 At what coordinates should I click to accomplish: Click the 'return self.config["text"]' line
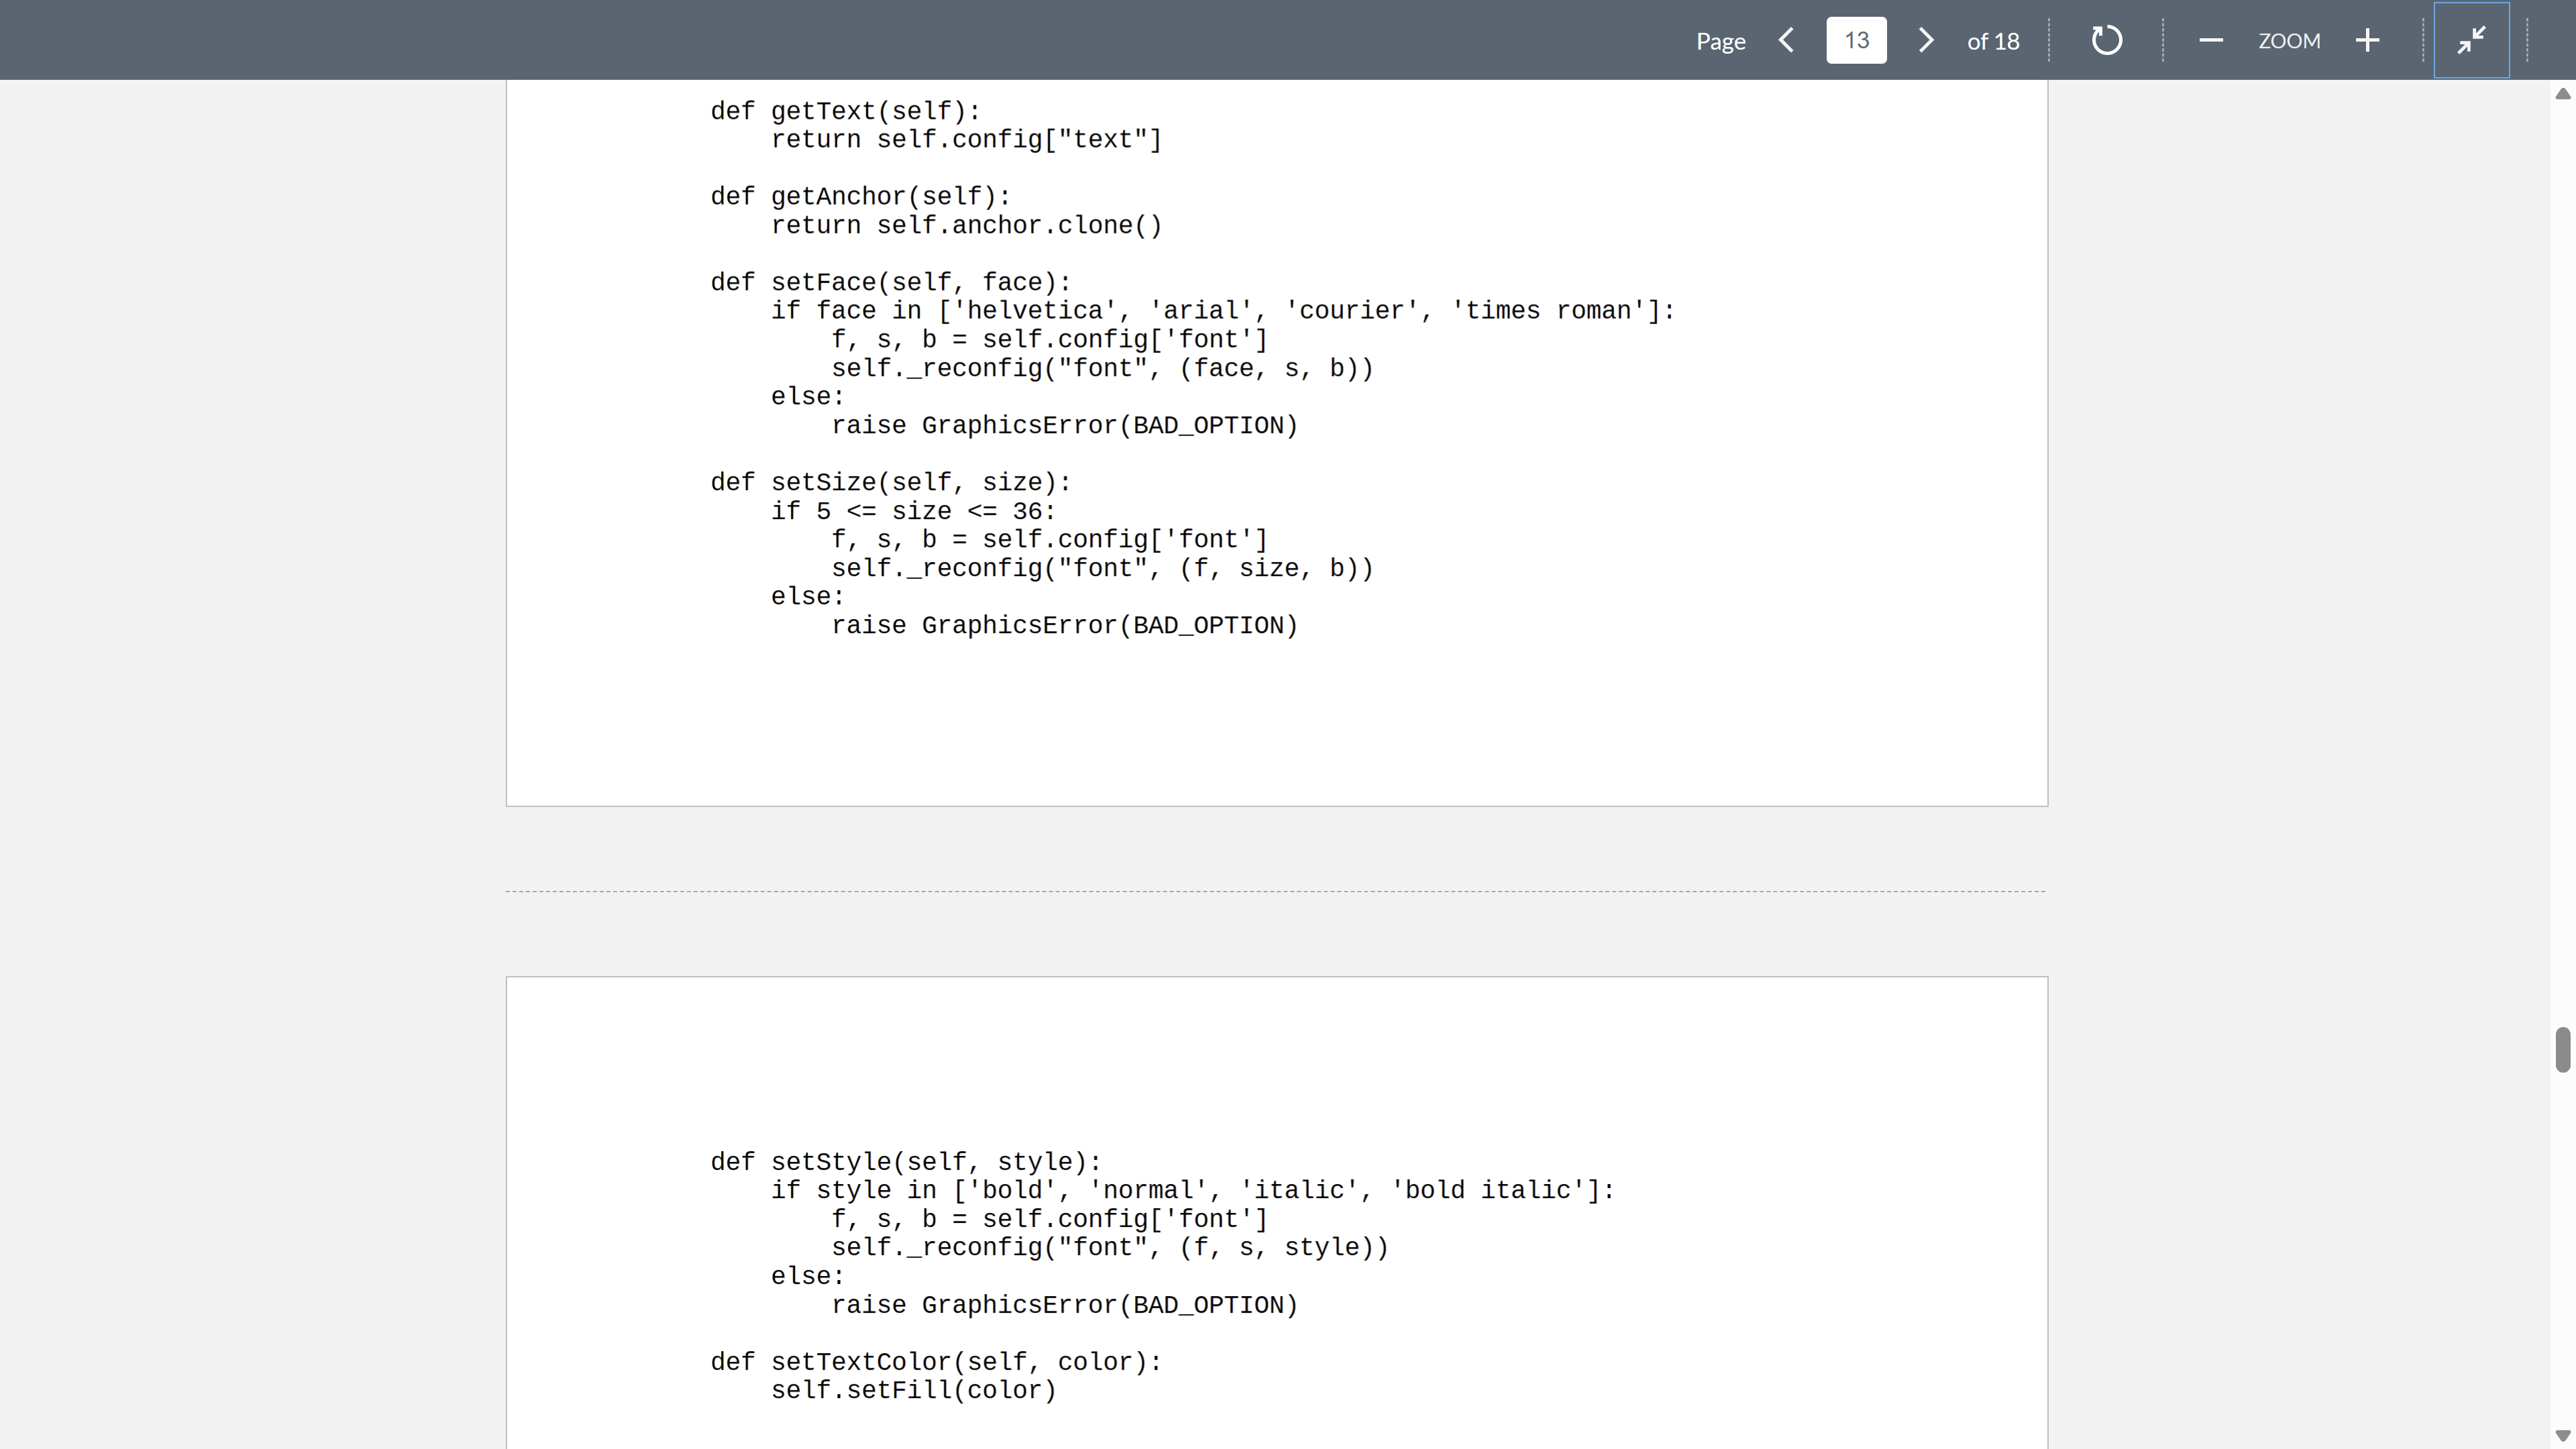(966, 140)
